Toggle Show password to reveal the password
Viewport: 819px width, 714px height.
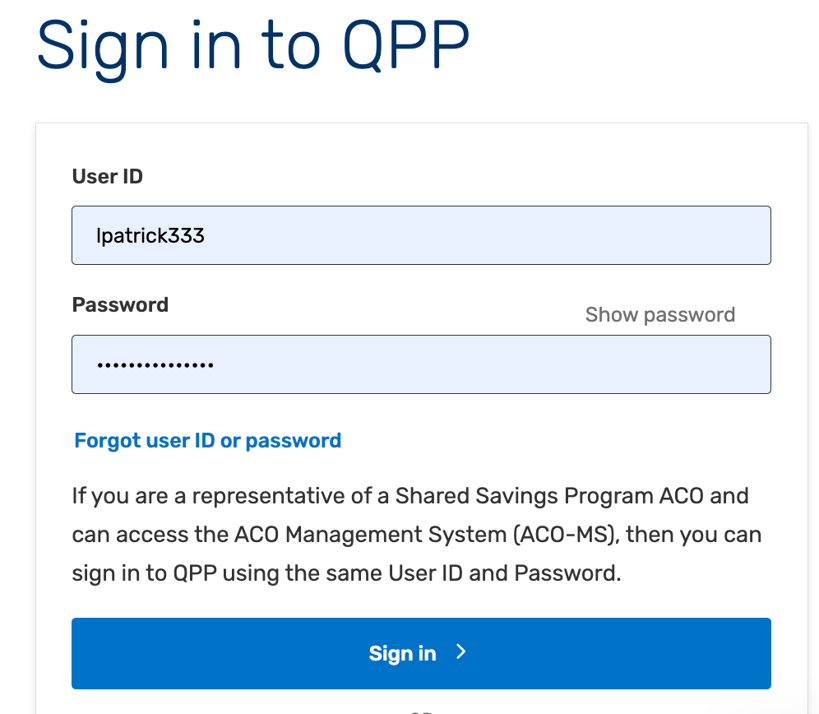pos(659,314)
